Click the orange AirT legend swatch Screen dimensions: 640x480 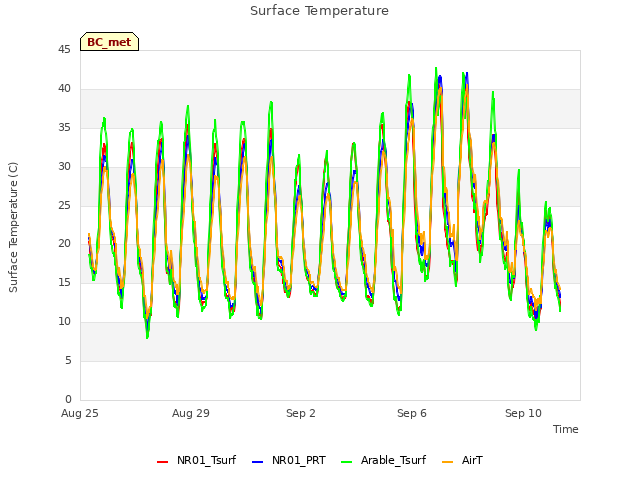click(447, 462)
